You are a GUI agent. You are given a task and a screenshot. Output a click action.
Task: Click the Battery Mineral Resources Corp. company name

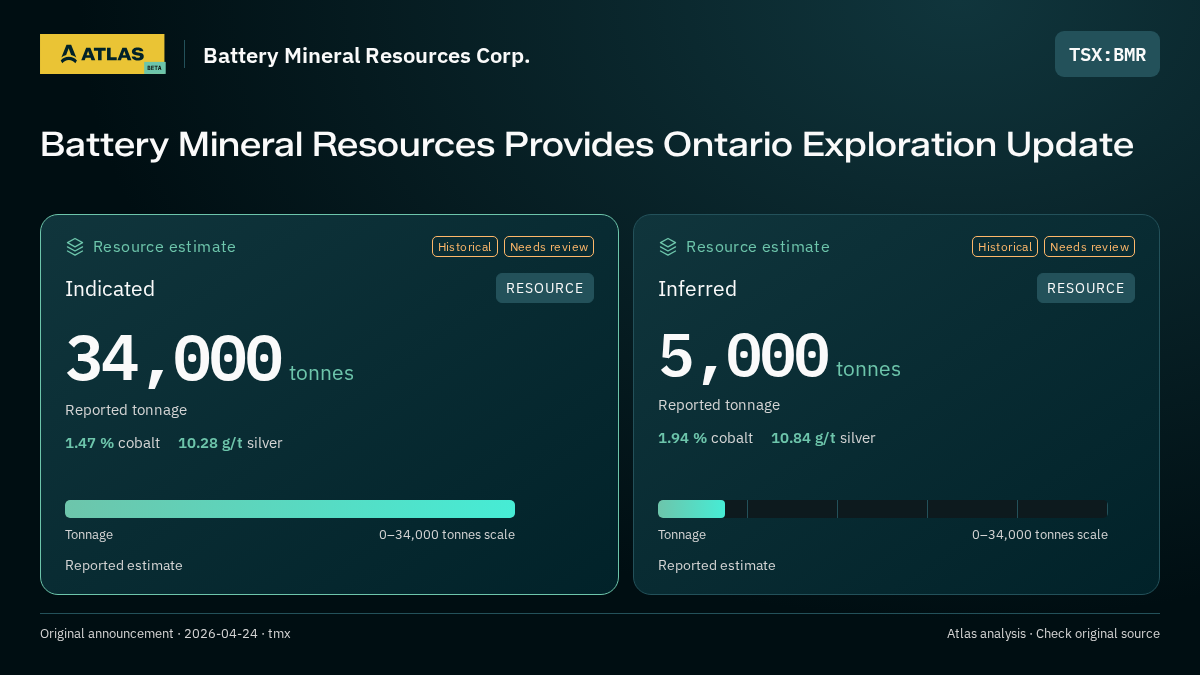pos(367,55)
